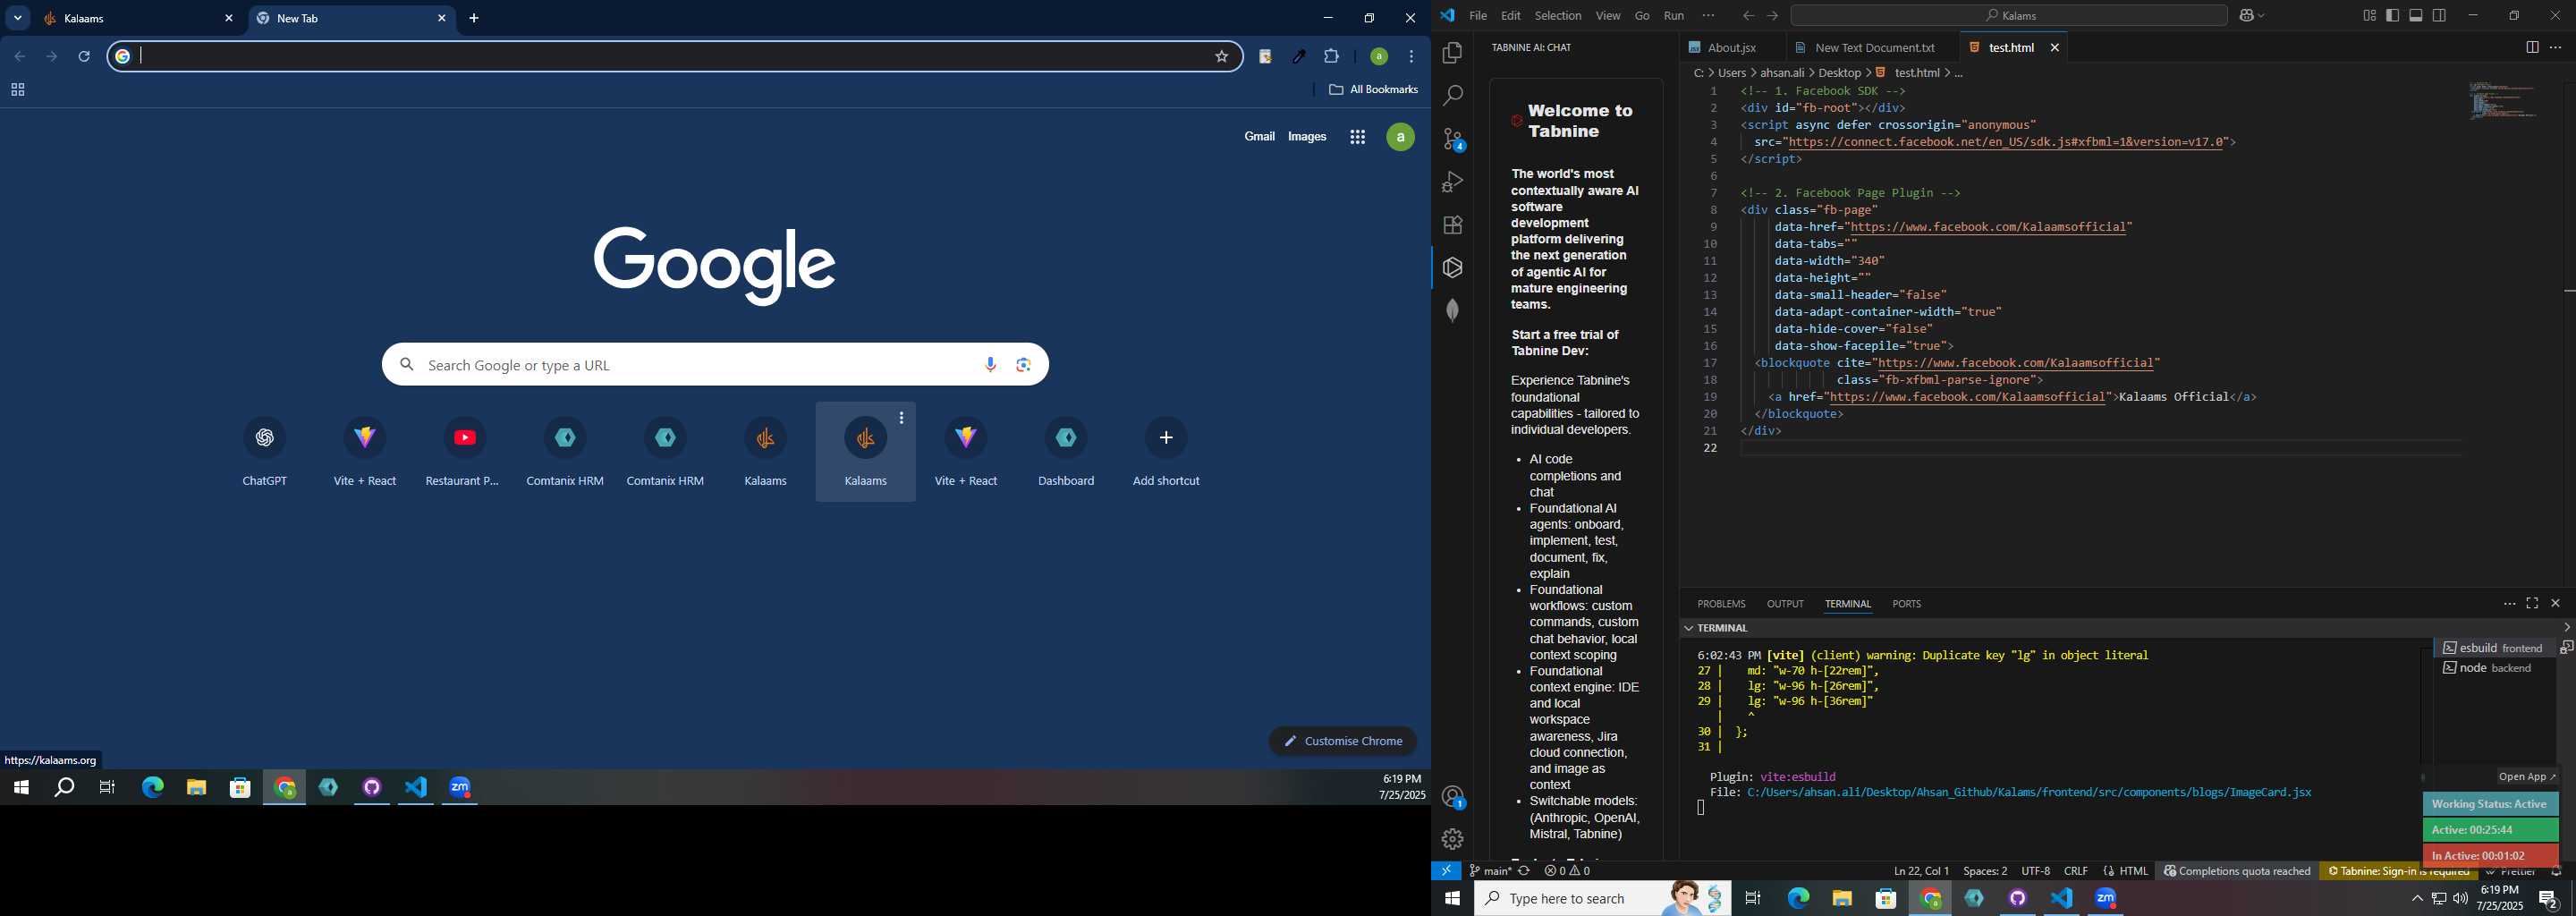Screen dimensions: 2576x916
Task: Open the File menu in VS Code
Action: click(x=1478, y=16)
